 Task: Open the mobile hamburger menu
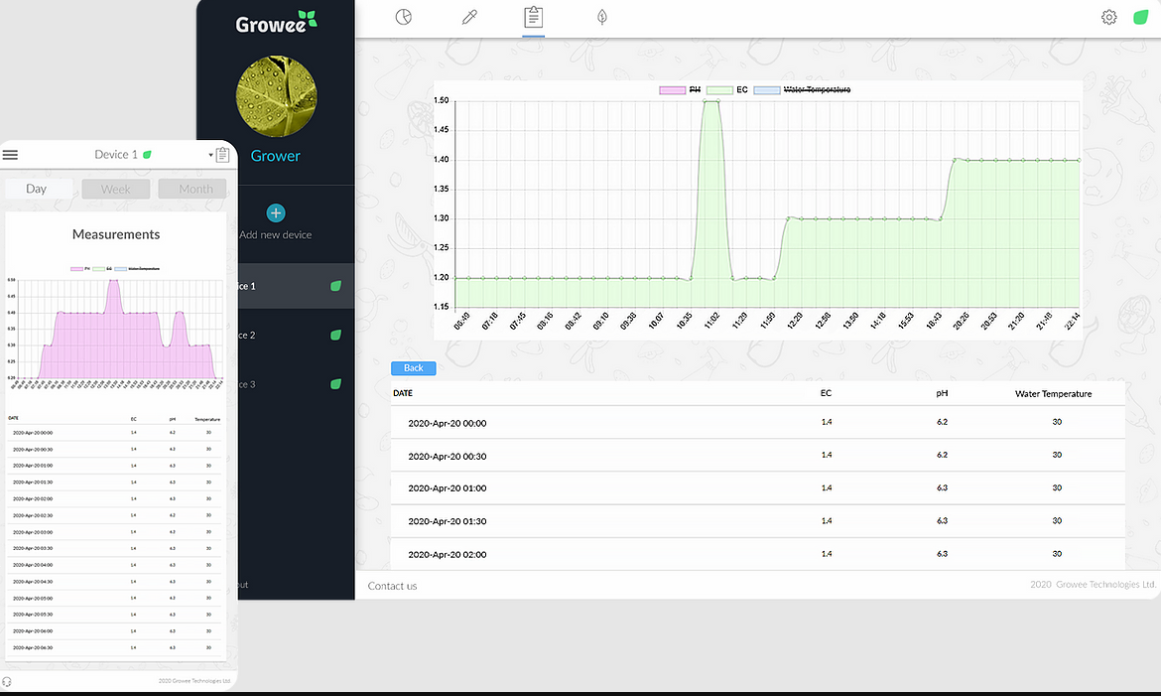point(11,155)
